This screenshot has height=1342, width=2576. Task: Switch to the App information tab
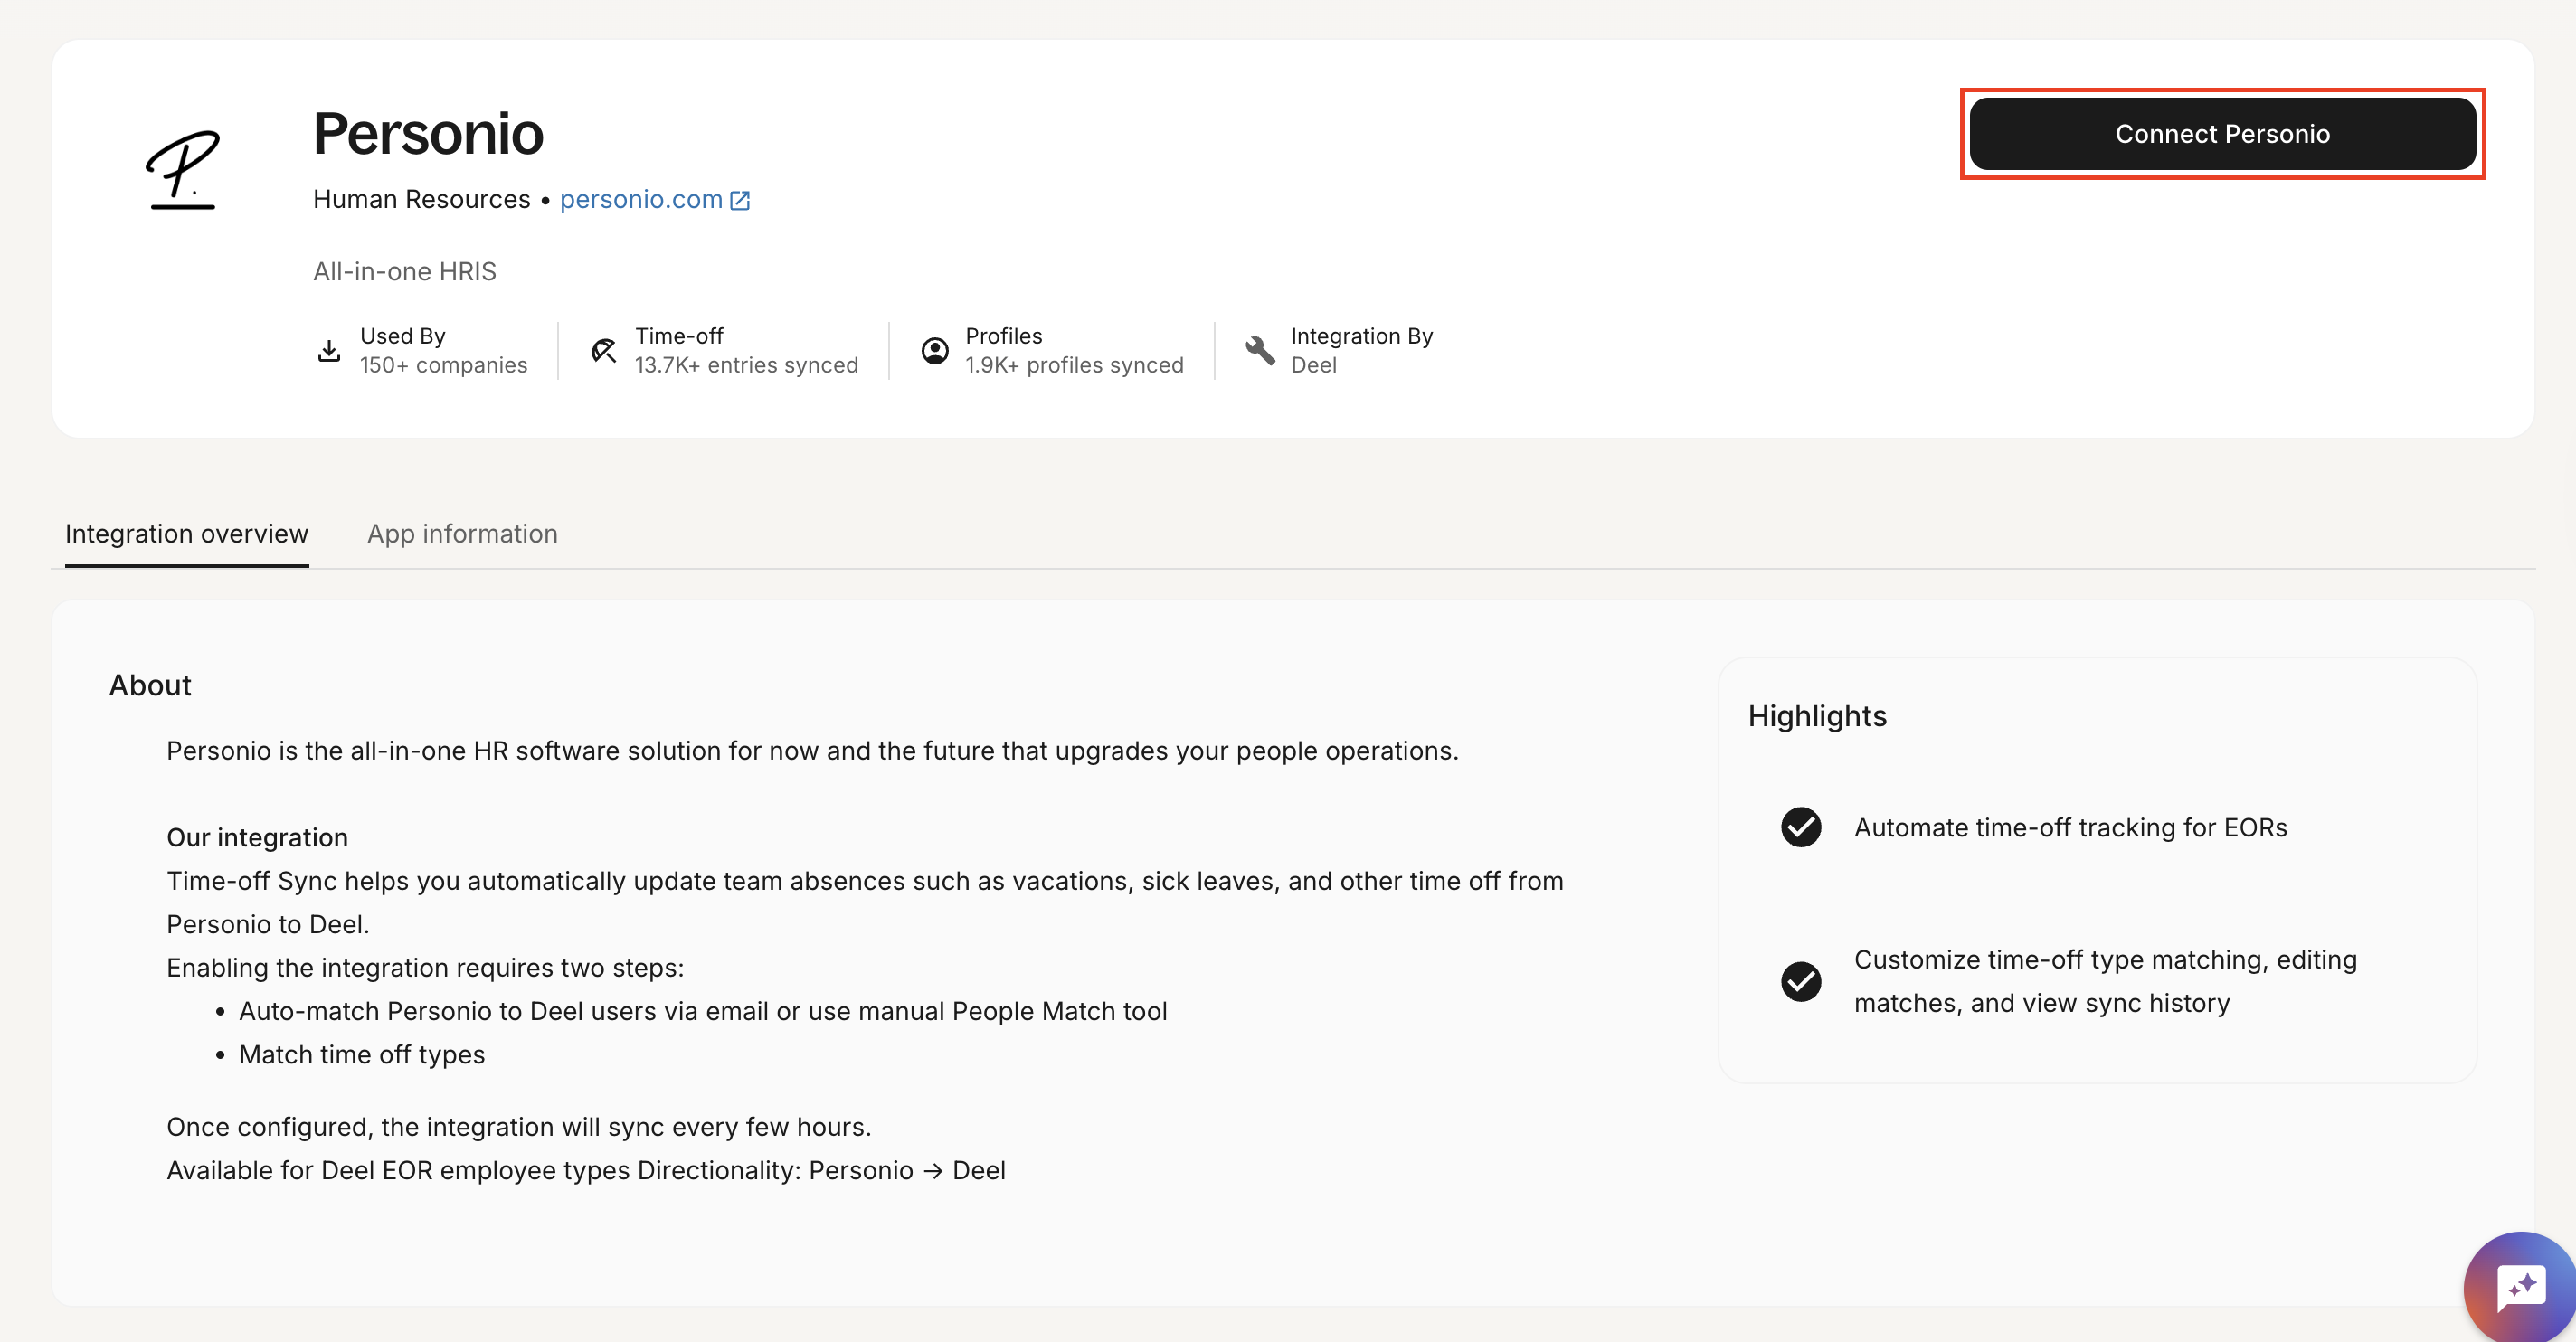pyautogui.click(x=462, y=534)
